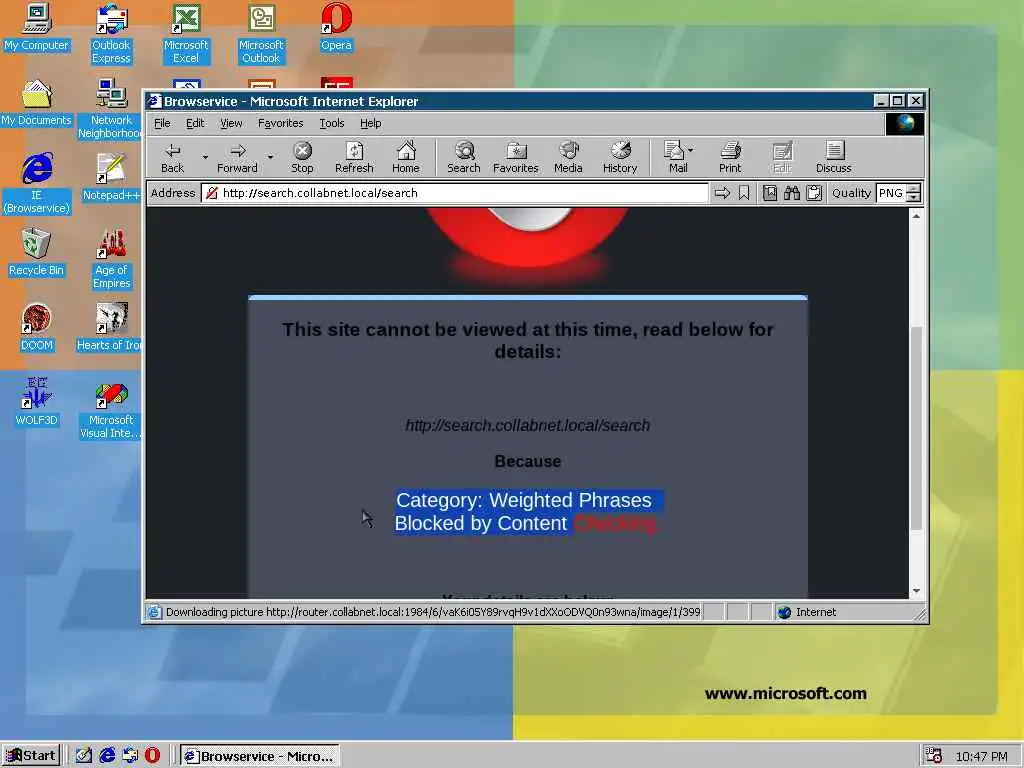Open the Back button history dropdown arrow
The image size is (1024, 768).
(204, 157)
